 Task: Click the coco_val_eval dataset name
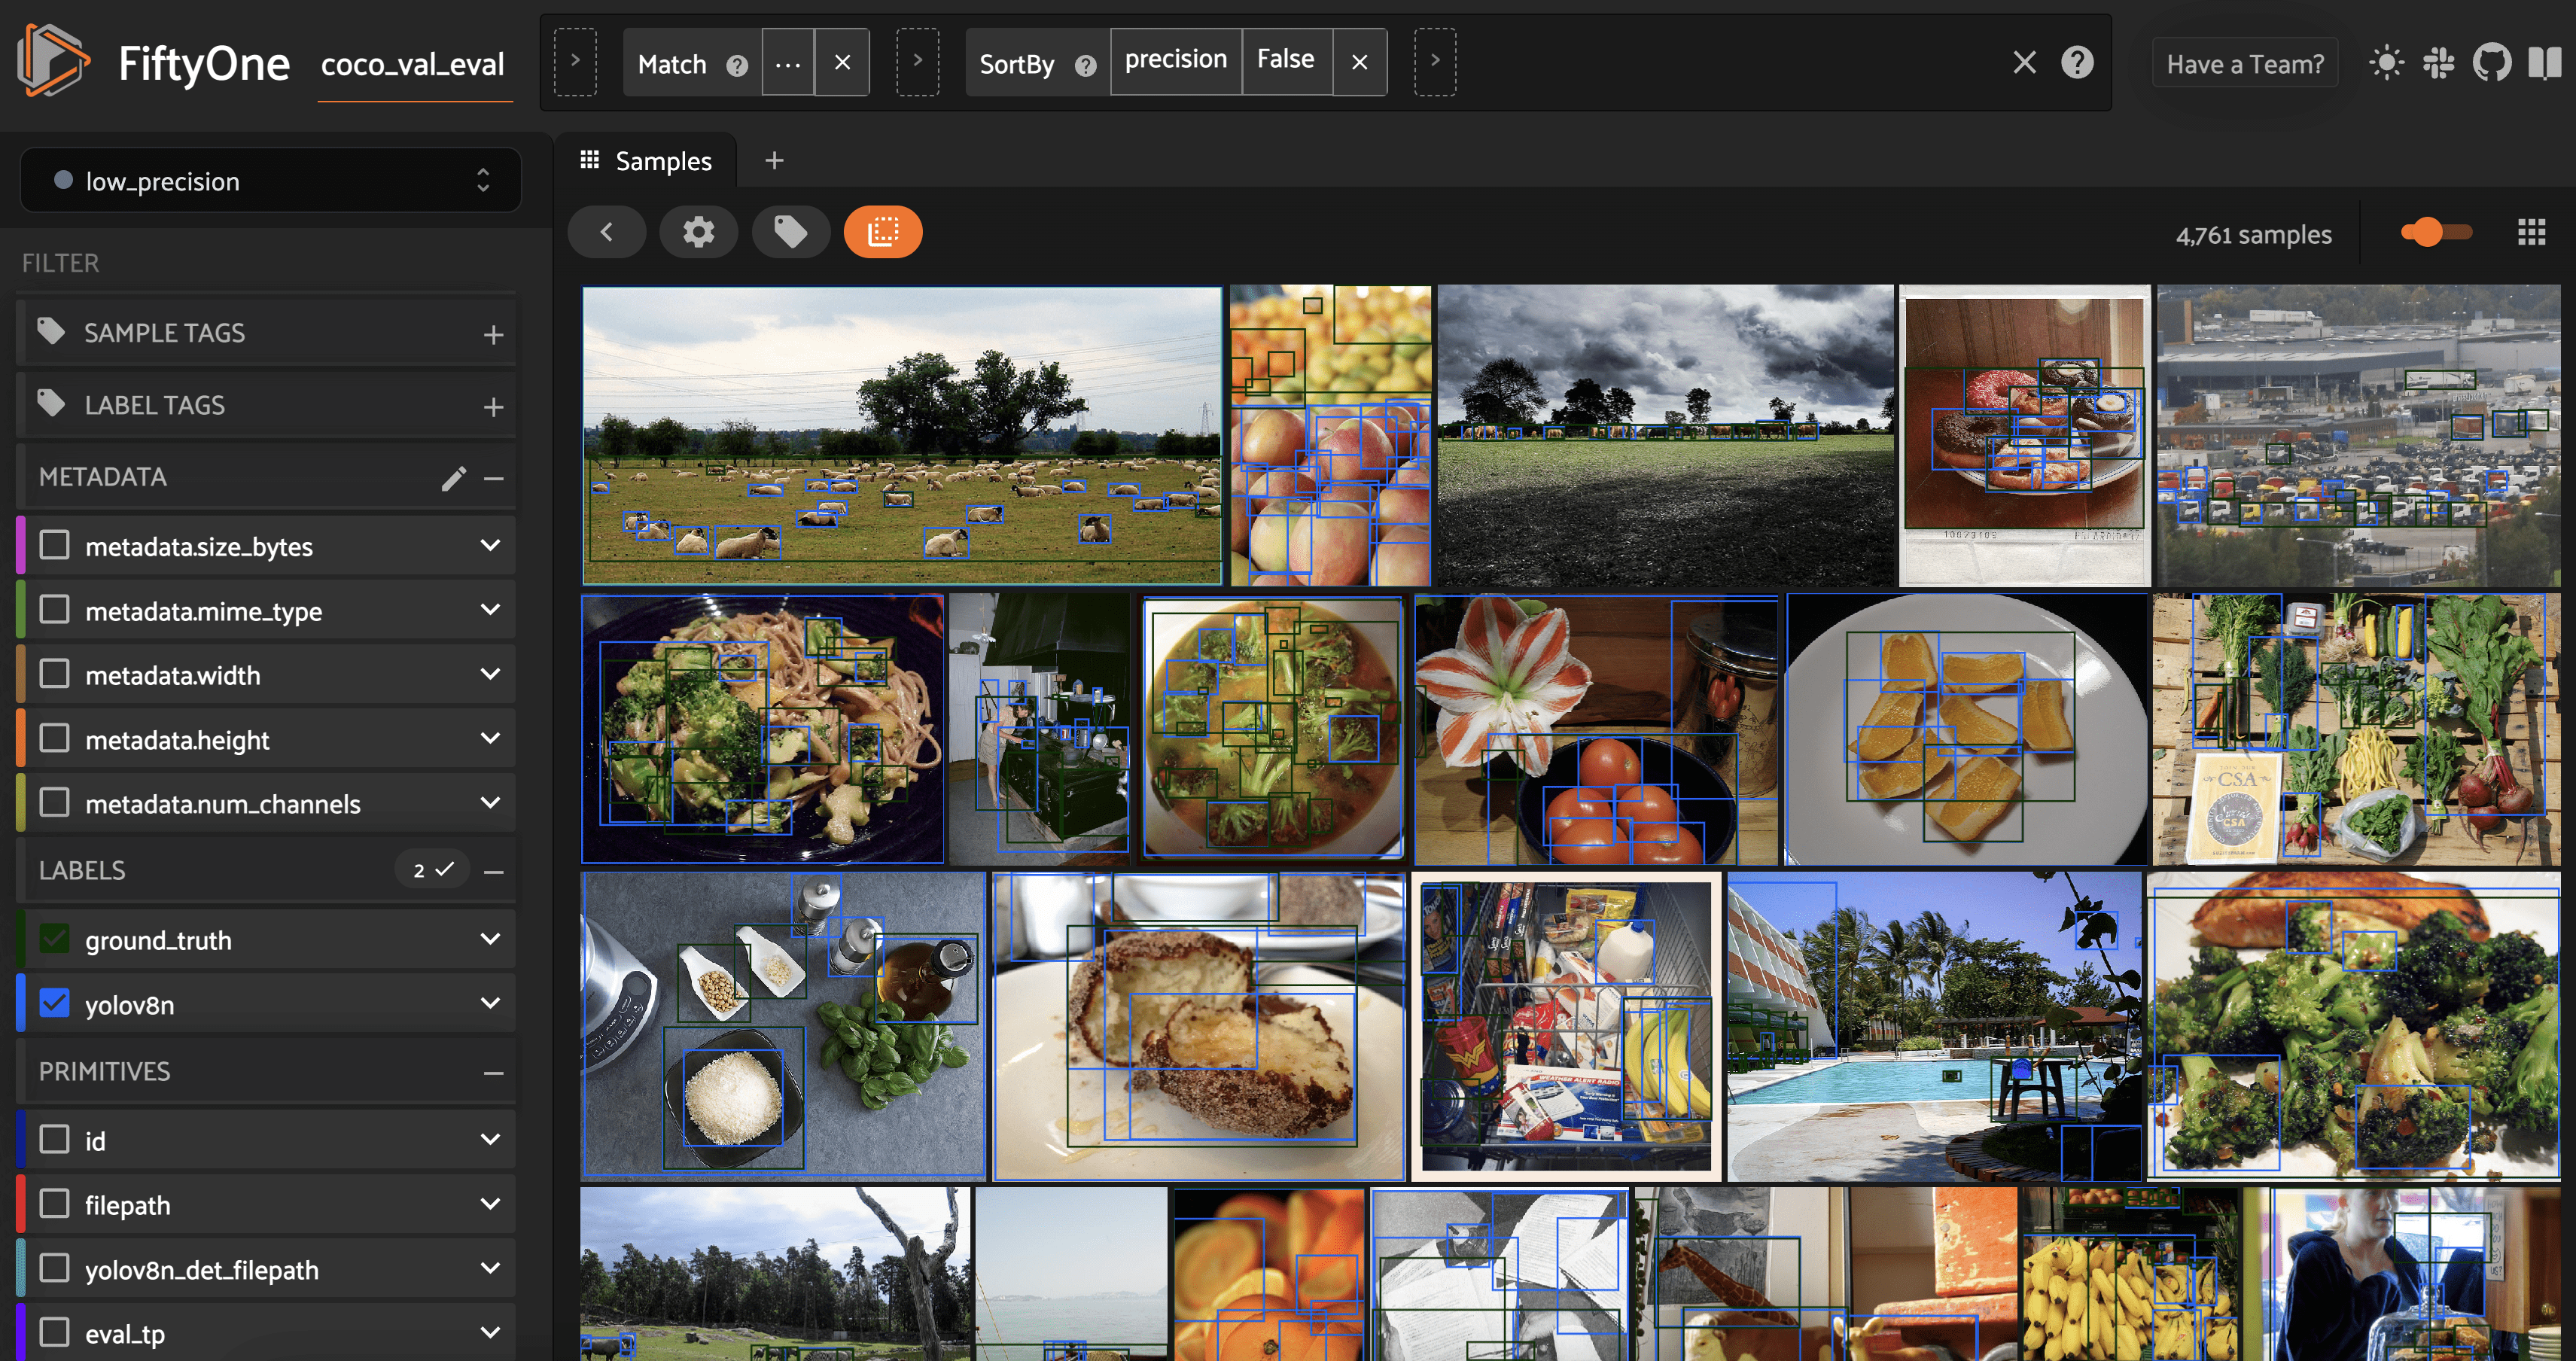(413, 65)
